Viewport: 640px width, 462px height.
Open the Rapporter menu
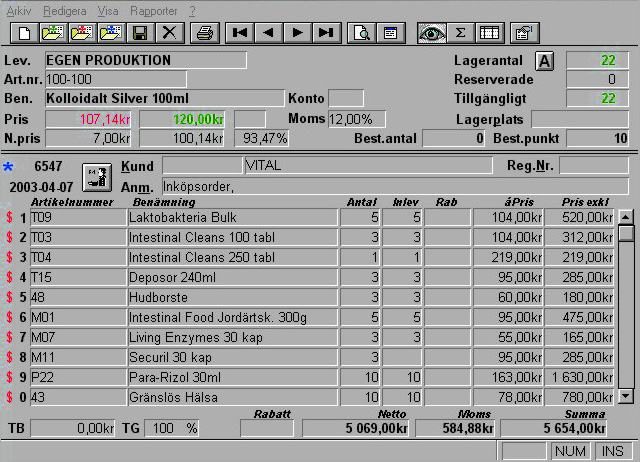point(153,10)
